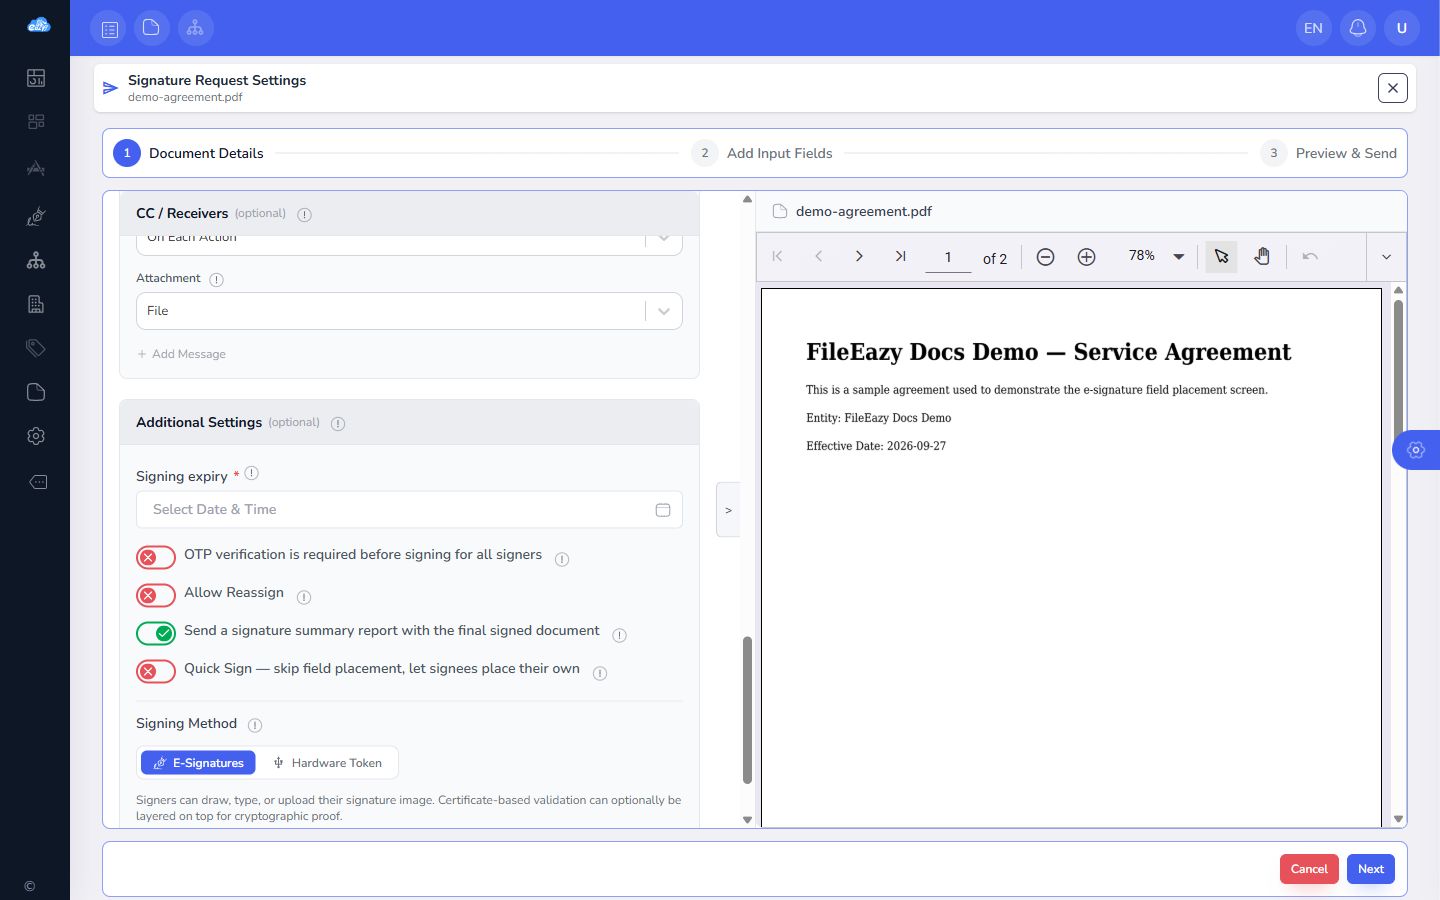The height and width of the screenshot is (900, 1440).
Task: Click demo-agreement.pdf file name in viewer header
Action: pos(864,212)
